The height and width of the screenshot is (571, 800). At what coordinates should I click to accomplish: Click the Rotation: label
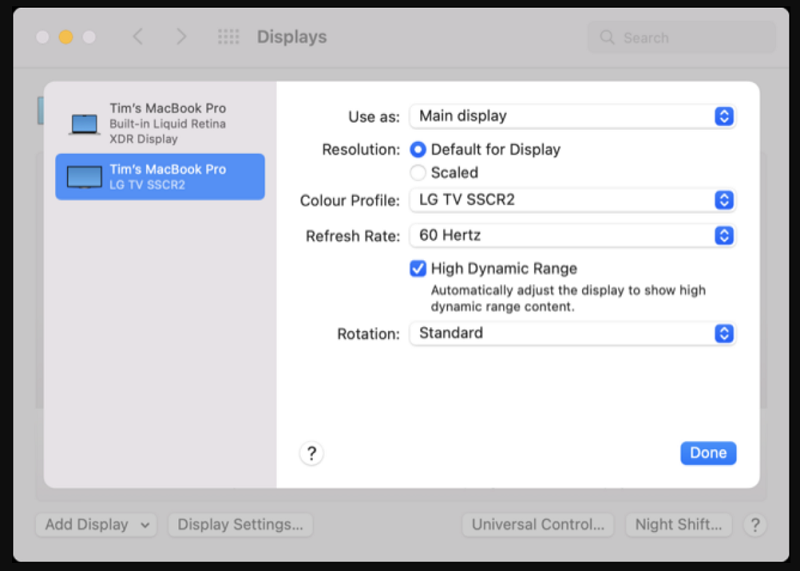tap(368, 334)
